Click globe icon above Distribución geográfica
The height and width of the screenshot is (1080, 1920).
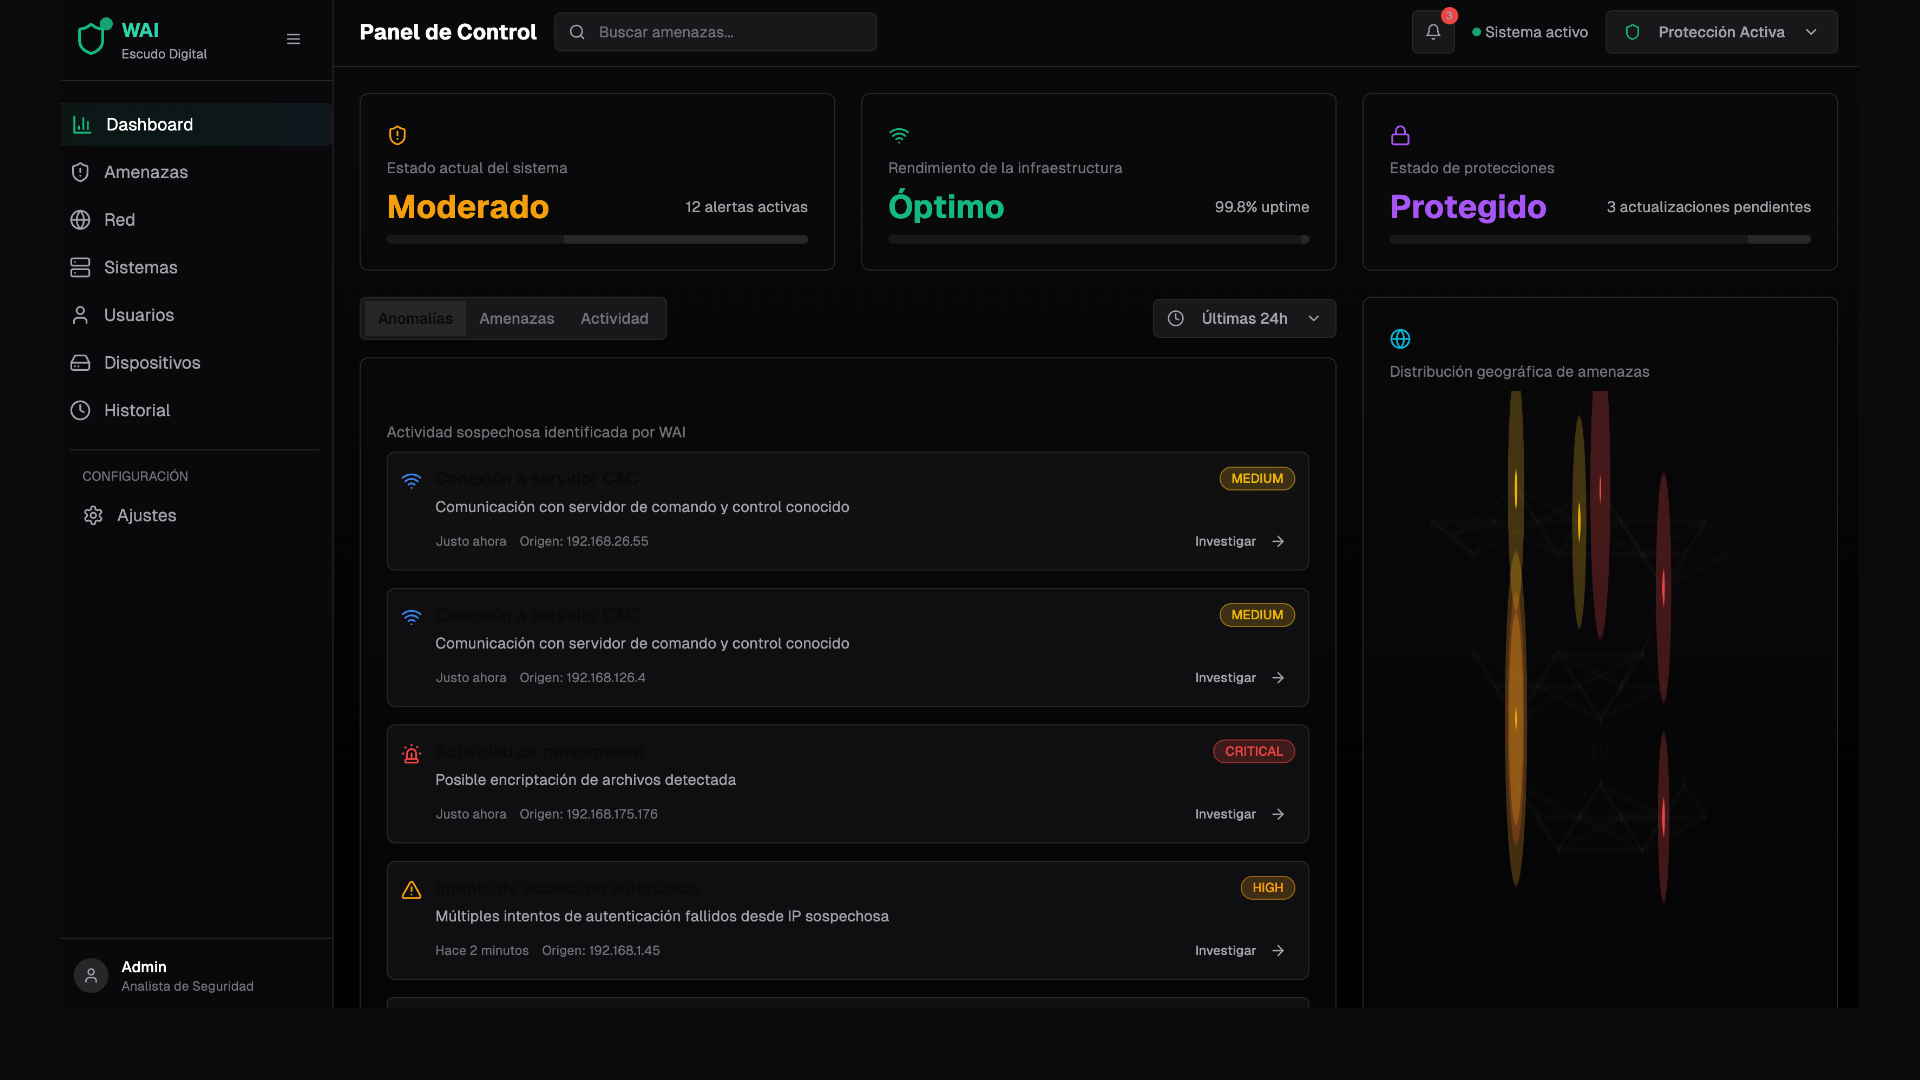pyautogui.click(x=1400, y=339)
